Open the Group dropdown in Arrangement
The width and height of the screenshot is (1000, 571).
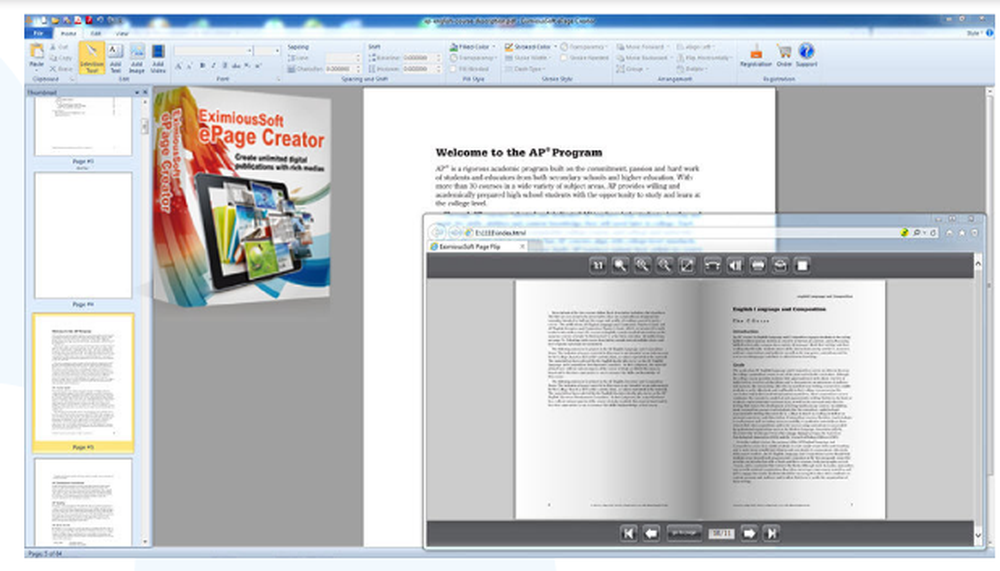tap(631, 68)
